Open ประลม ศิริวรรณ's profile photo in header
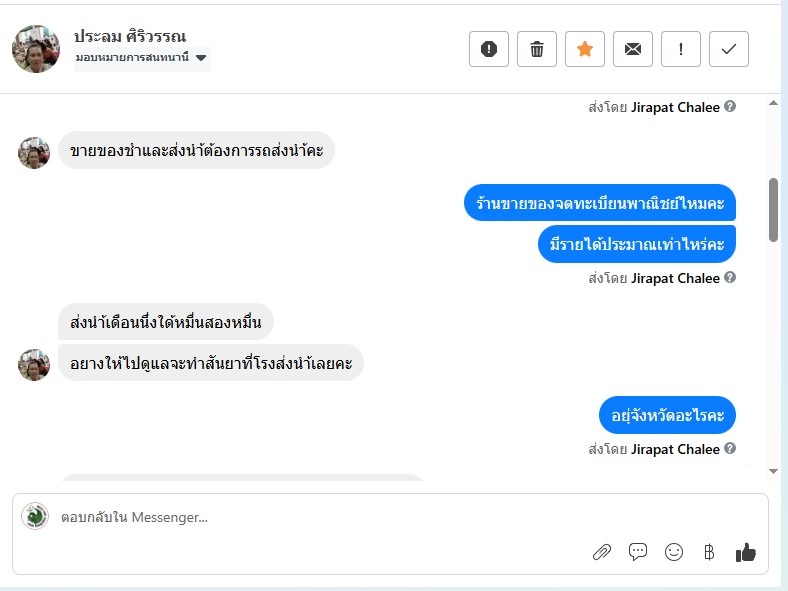788x591 pixels. (x=36, y=49)
